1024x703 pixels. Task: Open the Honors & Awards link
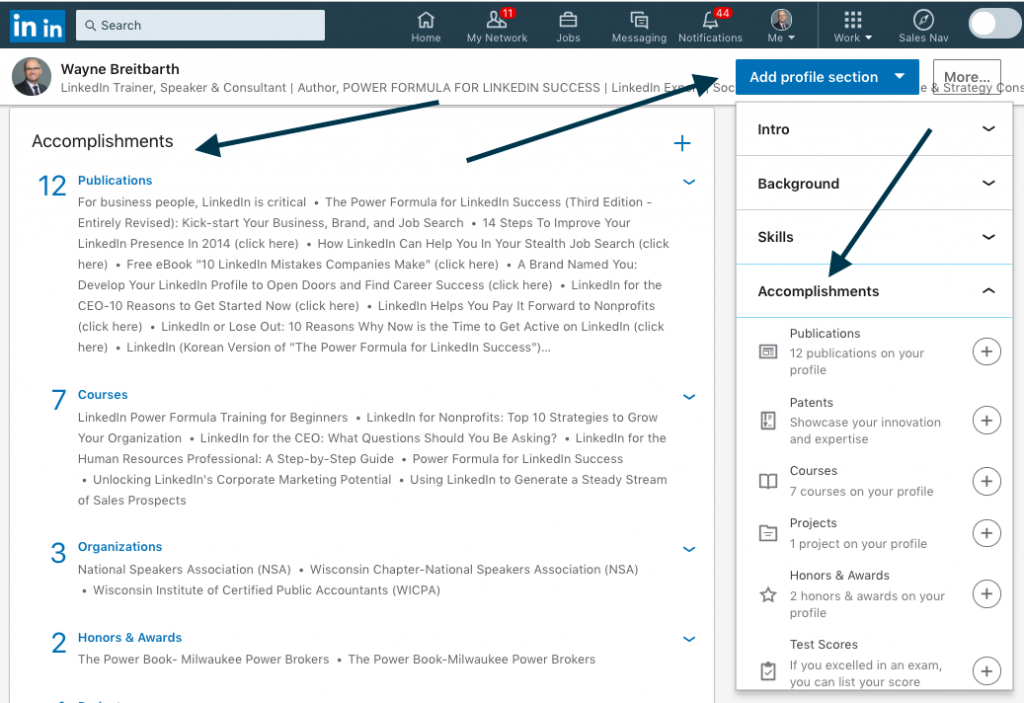coord(129,638)
